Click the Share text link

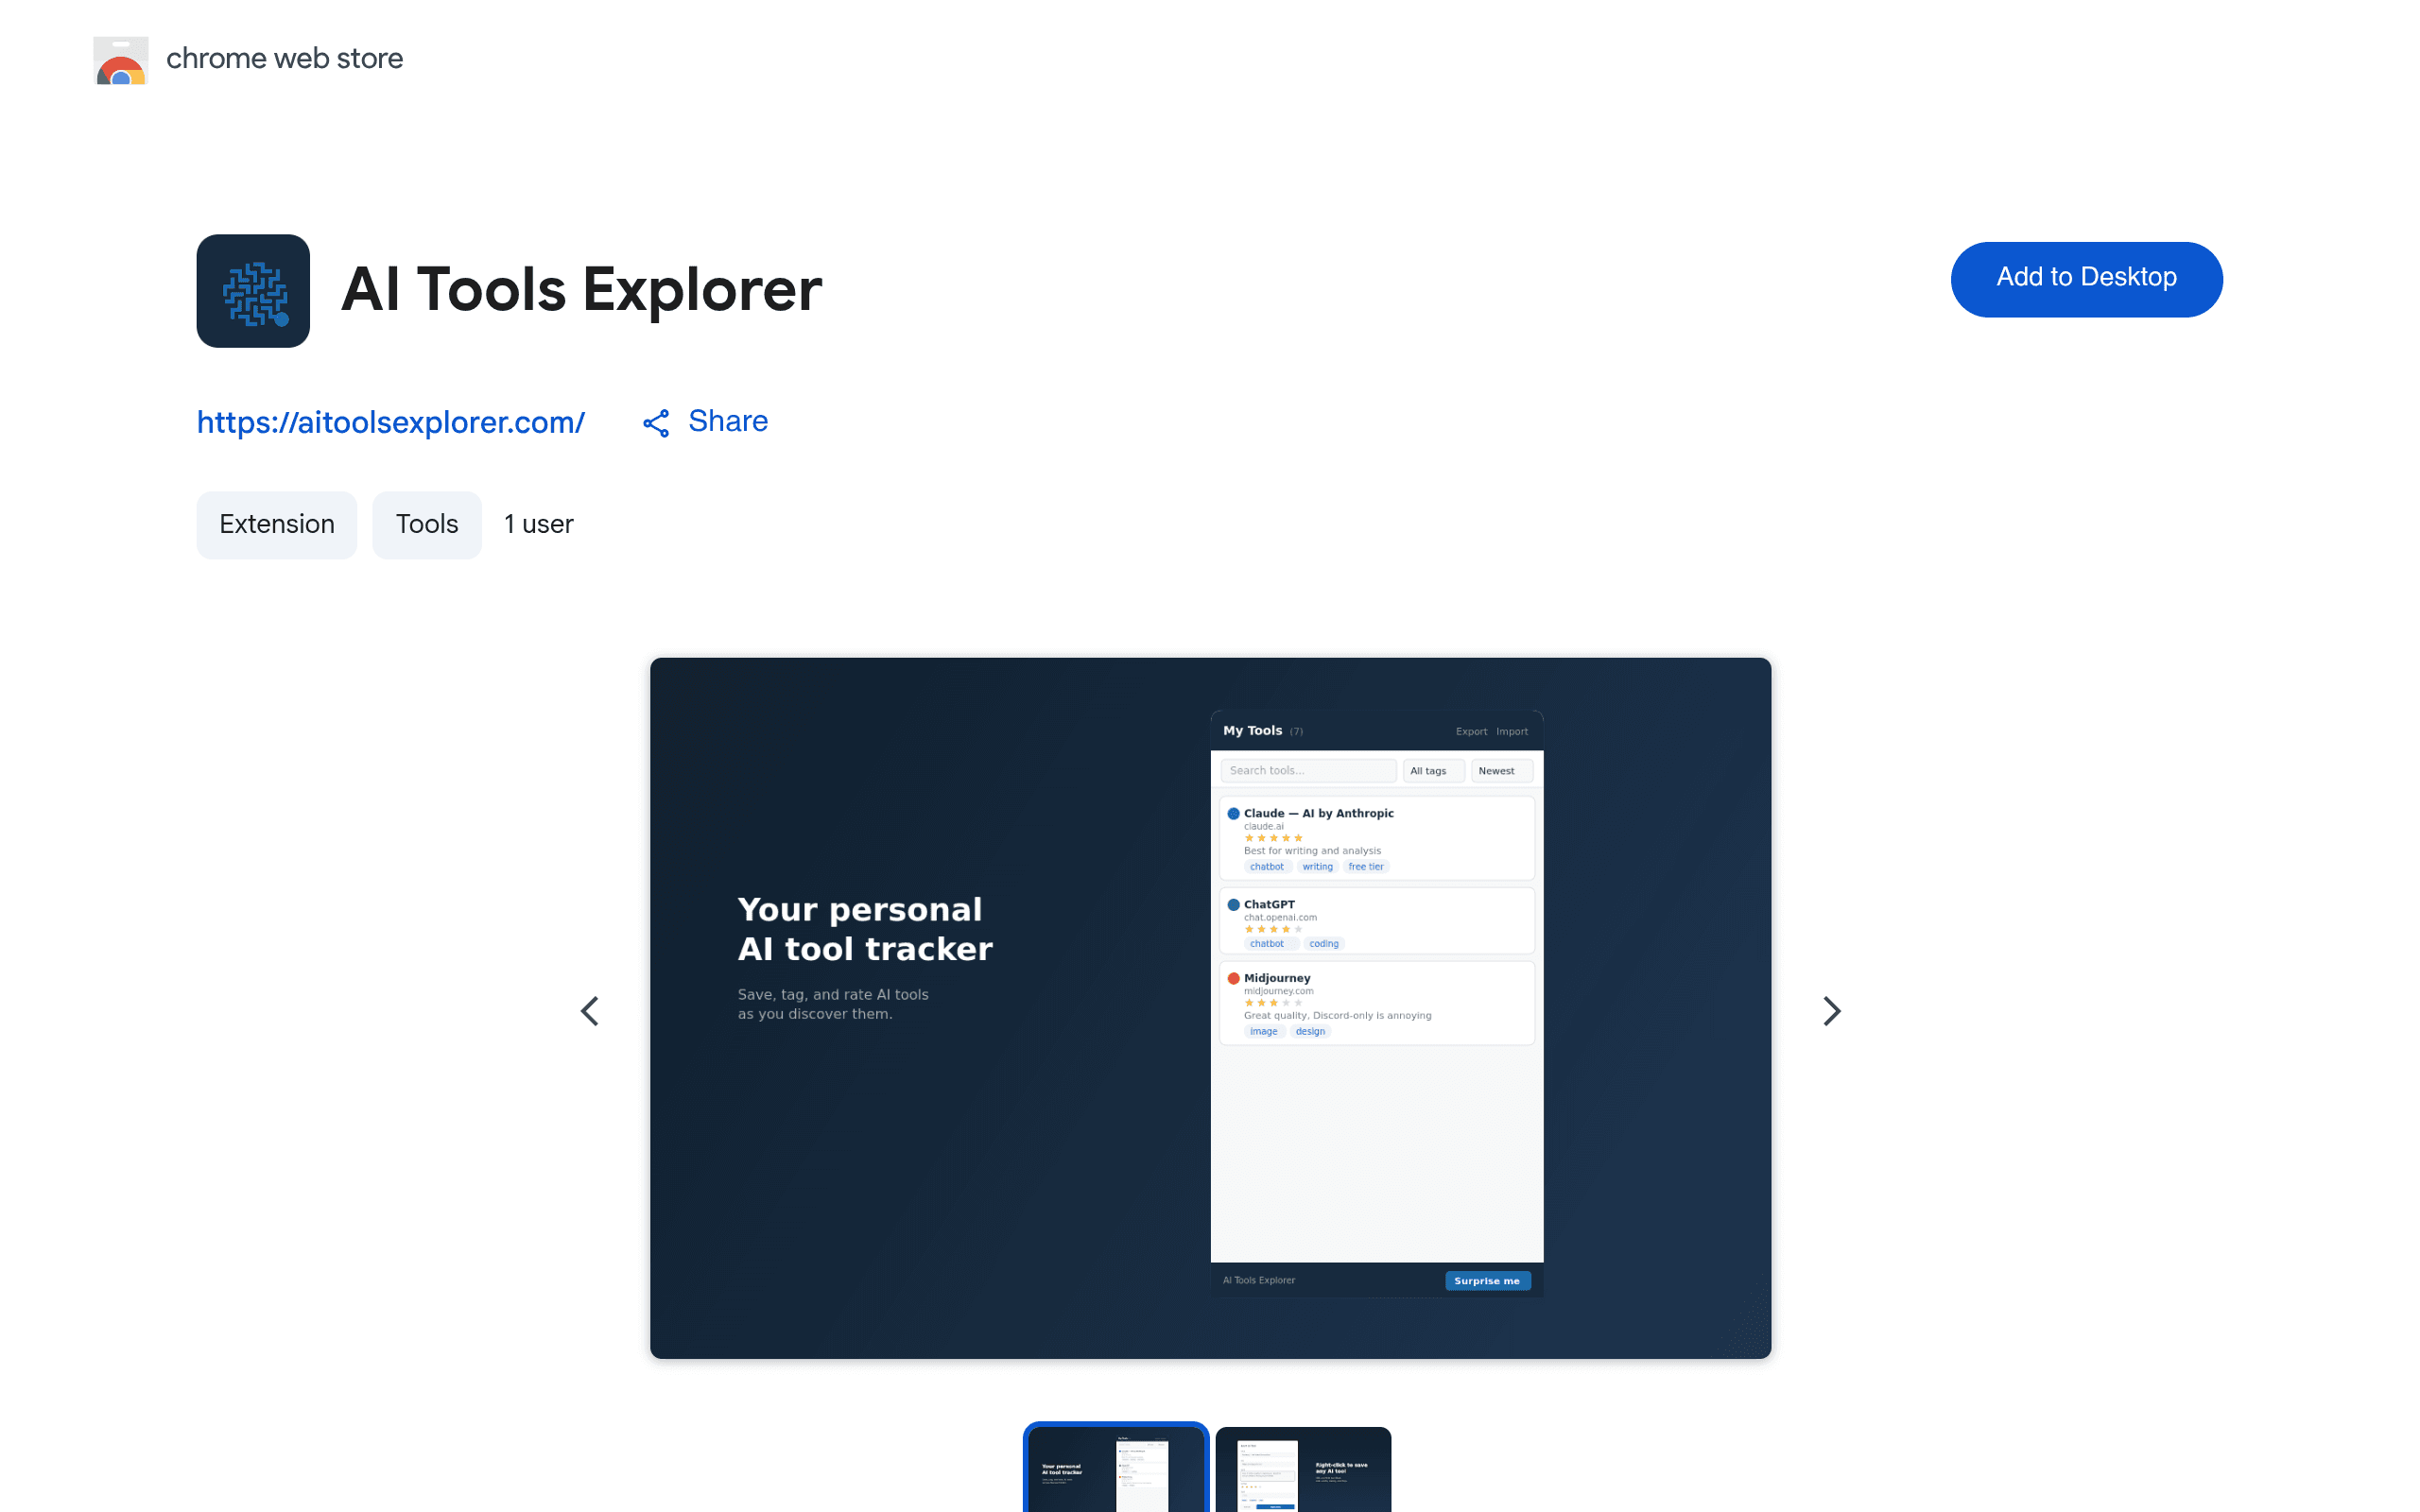click(x=728, y=421)
